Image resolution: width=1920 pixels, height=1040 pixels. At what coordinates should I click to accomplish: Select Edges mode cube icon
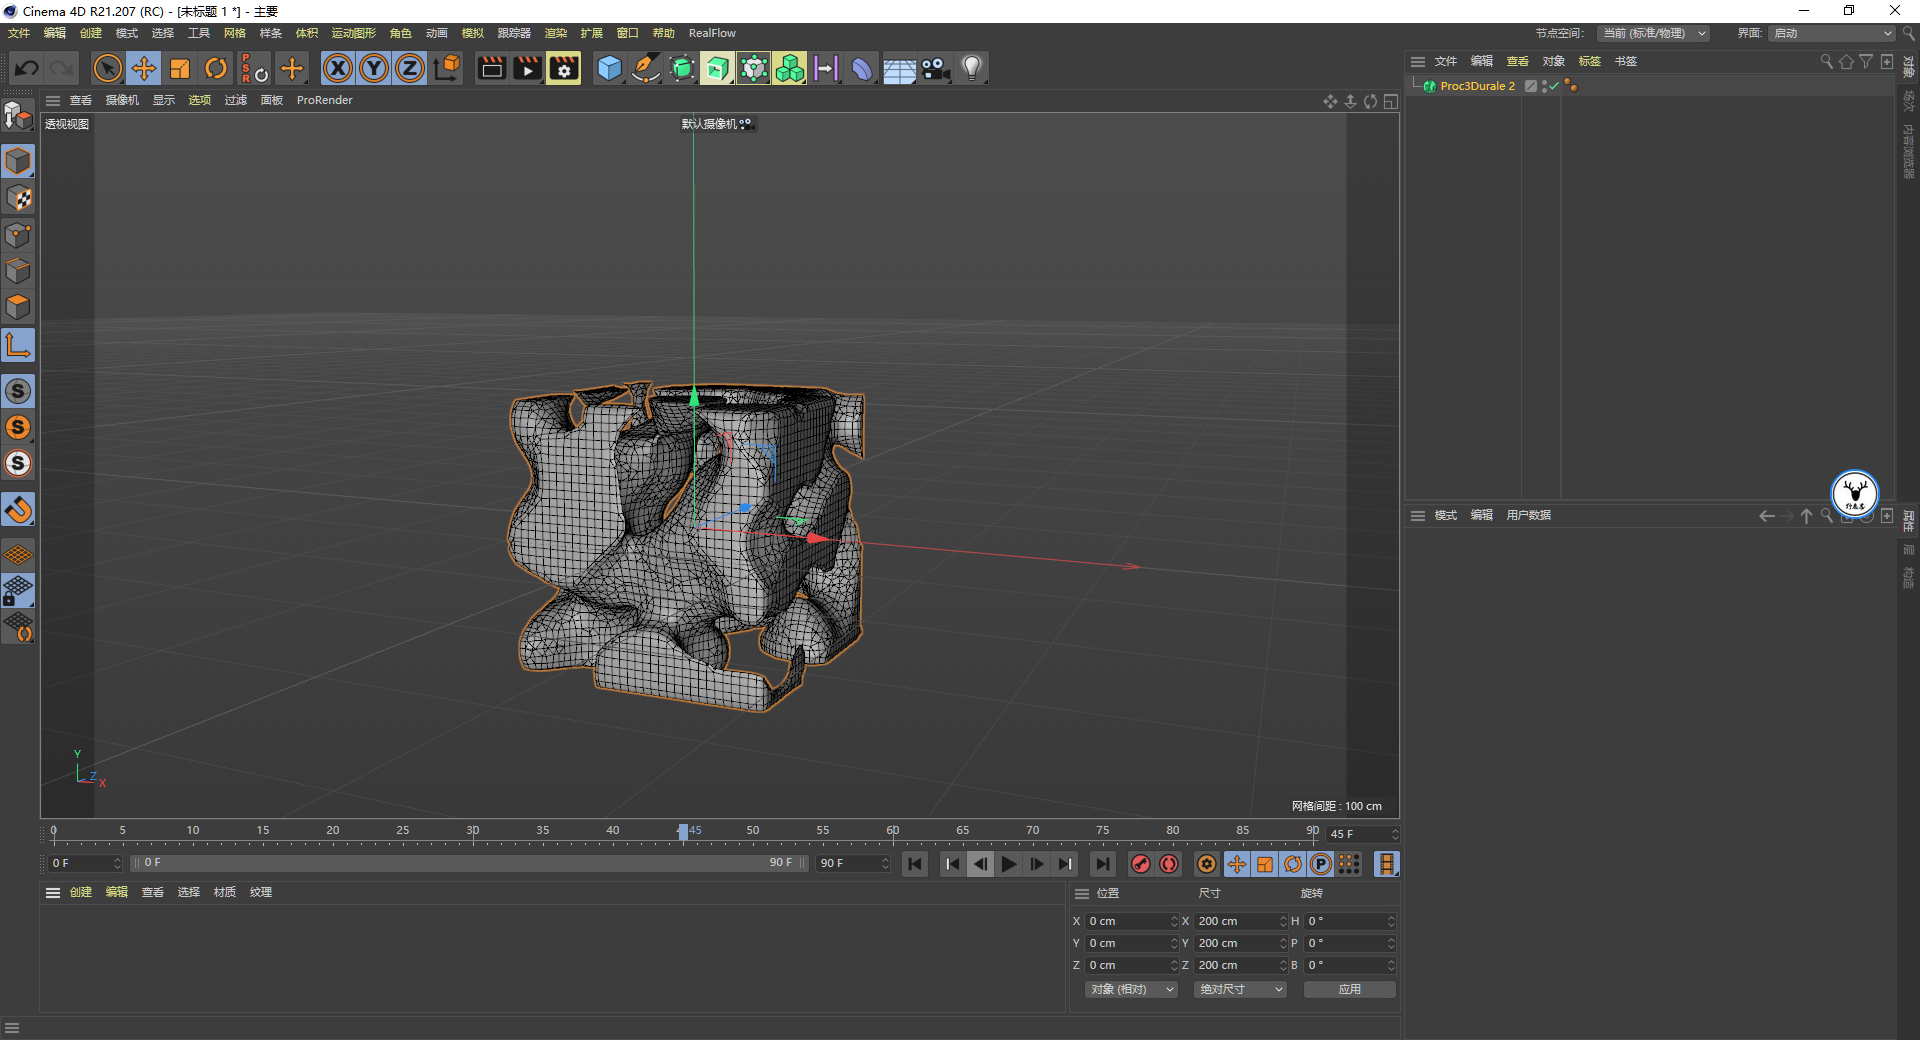coord(19,271)
